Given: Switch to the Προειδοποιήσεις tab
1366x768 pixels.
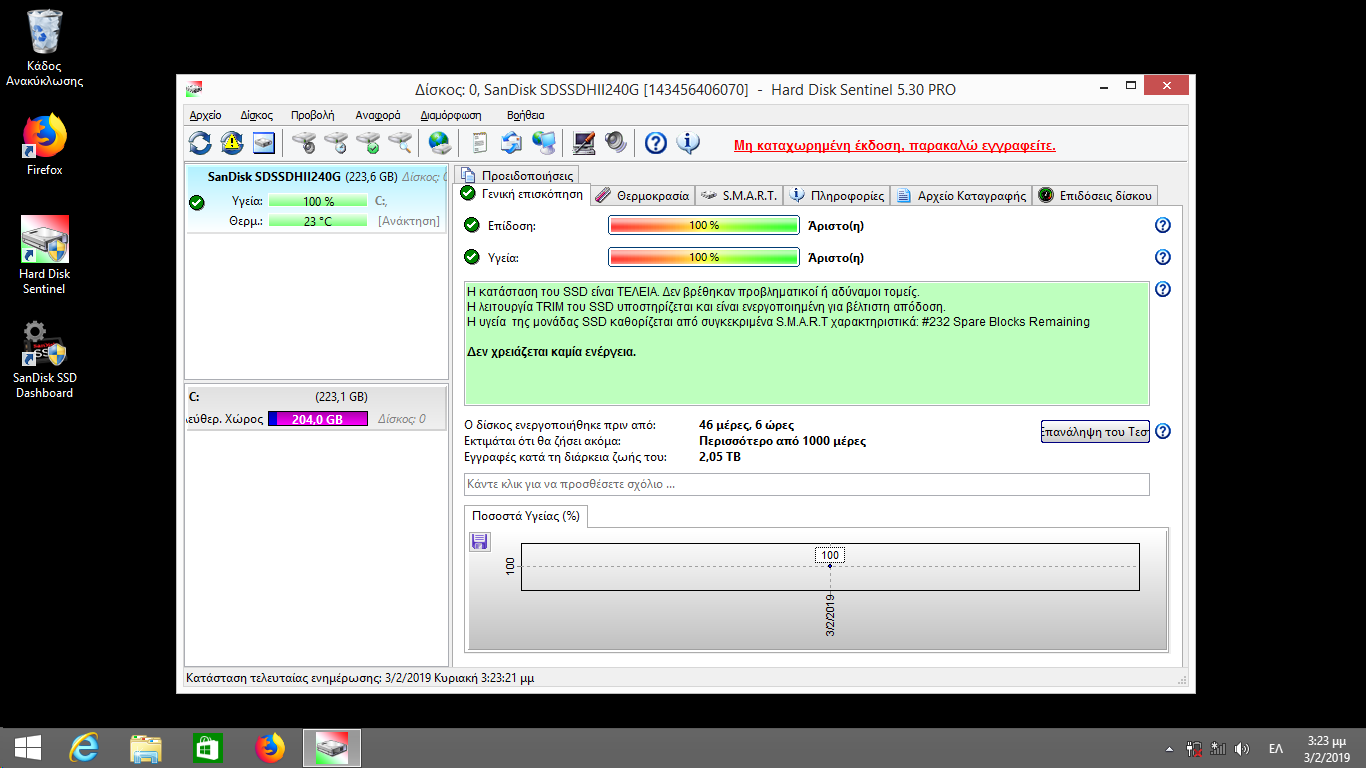Looking at the screenshot, I should coord(516,175).
